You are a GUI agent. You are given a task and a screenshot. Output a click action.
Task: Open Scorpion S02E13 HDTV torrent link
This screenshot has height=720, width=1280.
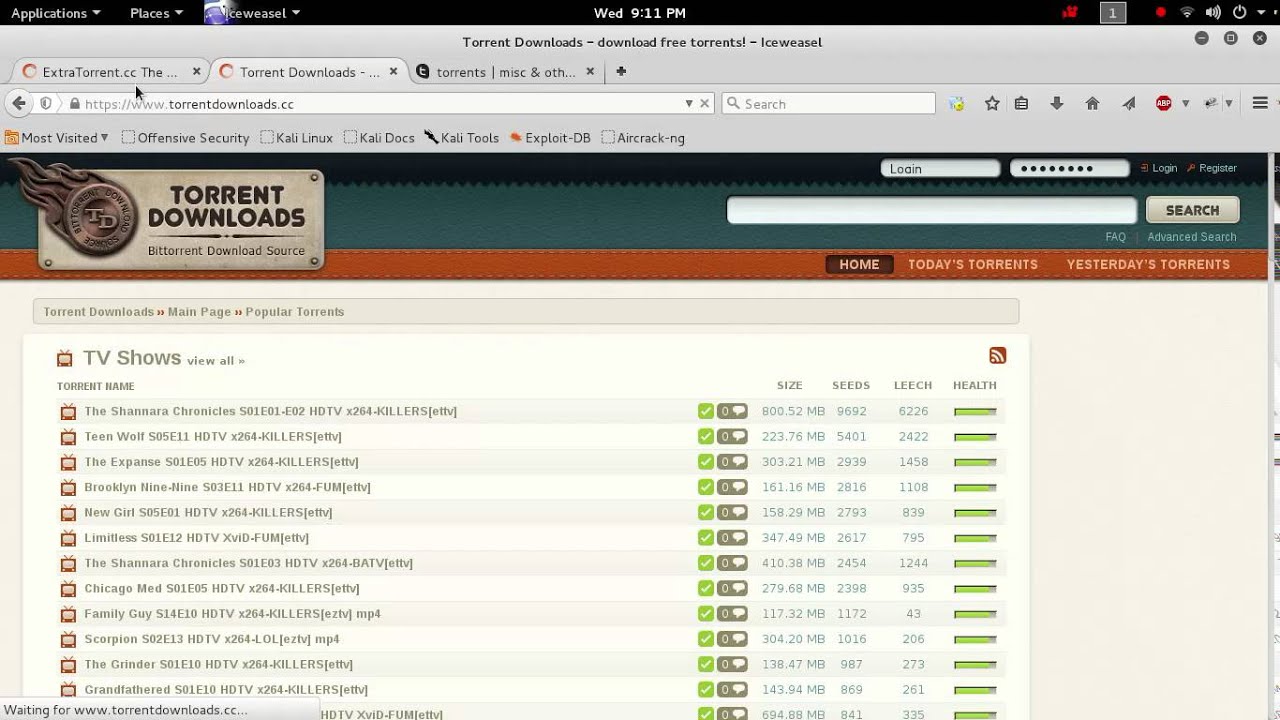(212, 639)
